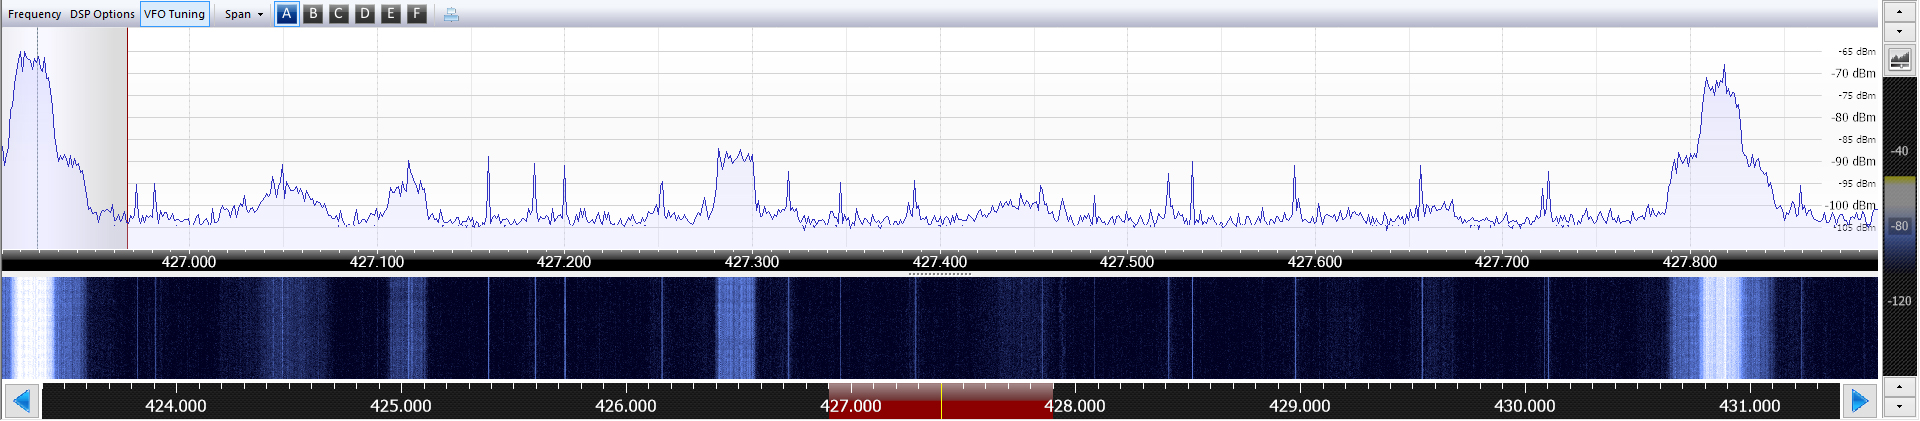Viewport: 1920px width, 421px height.
Task: Pick VFO preset E
Action: tap(391, 14)
